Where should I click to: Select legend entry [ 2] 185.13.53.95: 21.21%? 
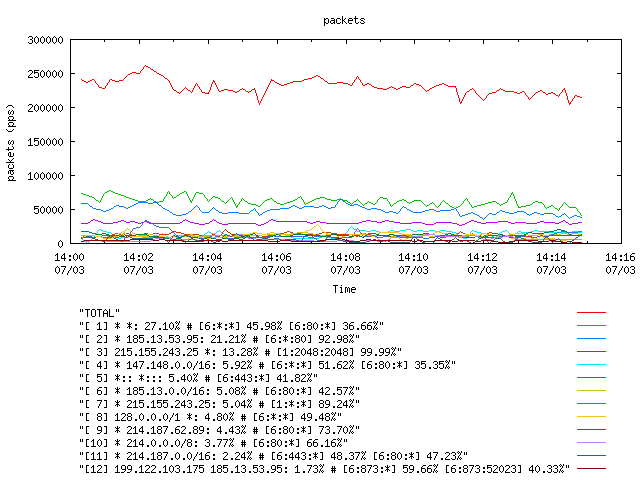point(220,339)
